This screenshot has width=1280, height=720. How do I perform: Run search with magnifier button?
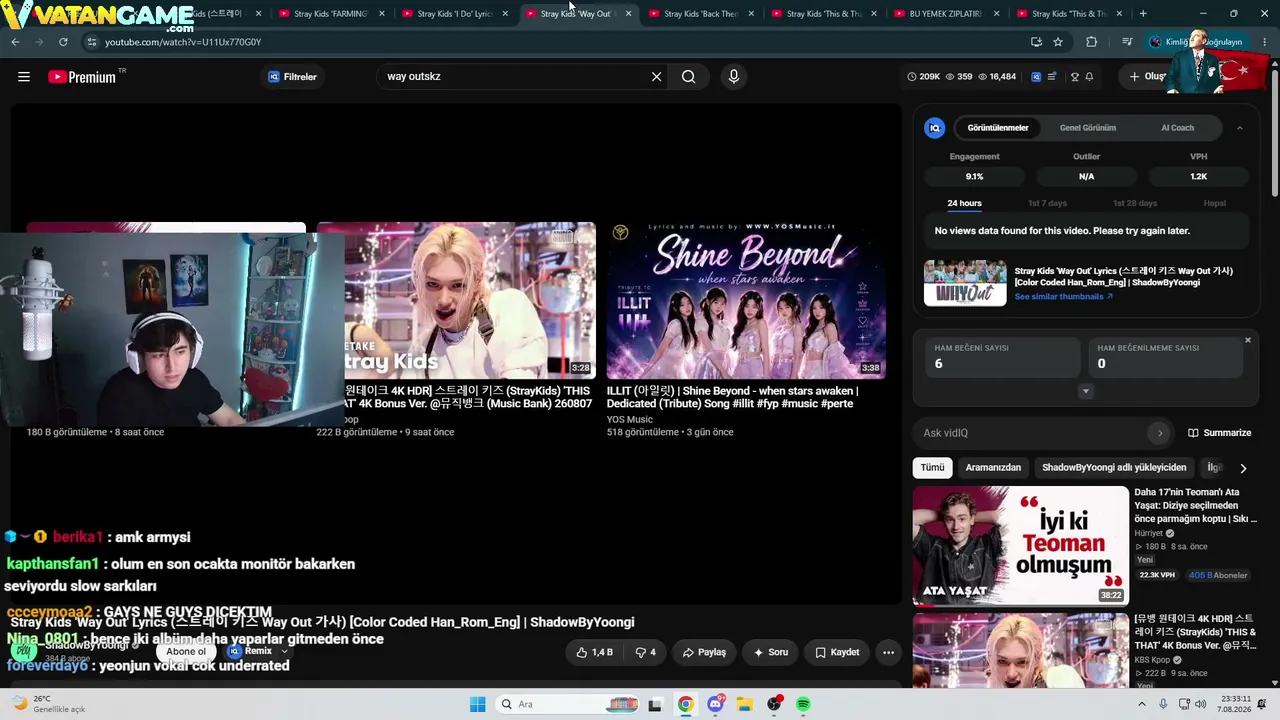(x=689, y=77)
